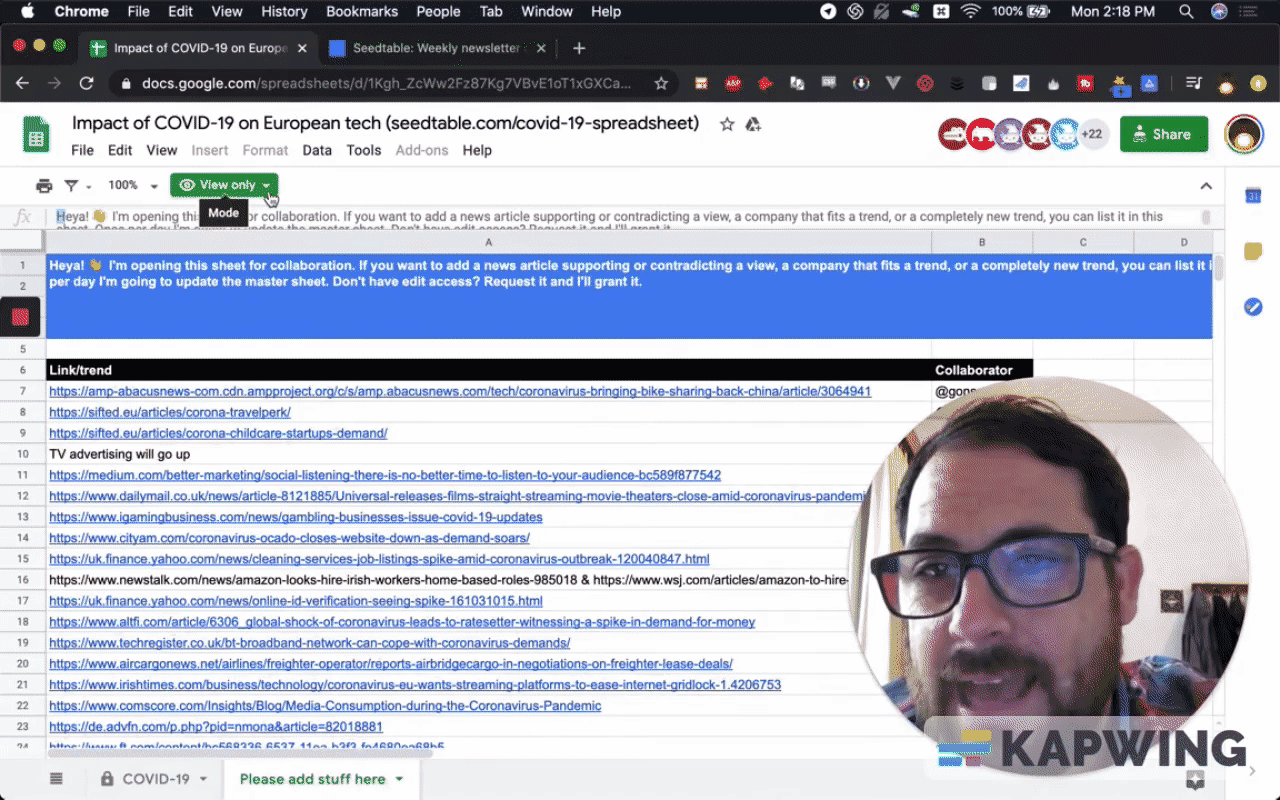Click the Wi-Fi icon in the menu bar
The height and width of the screenshot is (800, 1280).
(970, 12)
